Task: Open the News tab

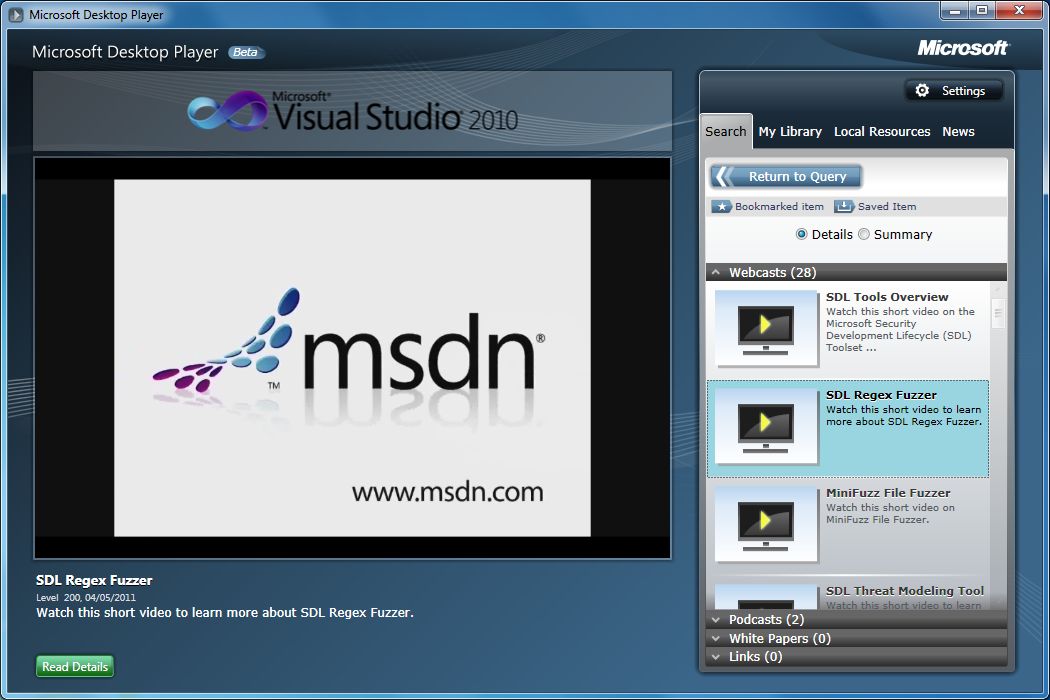Action: tap(958, 131)
